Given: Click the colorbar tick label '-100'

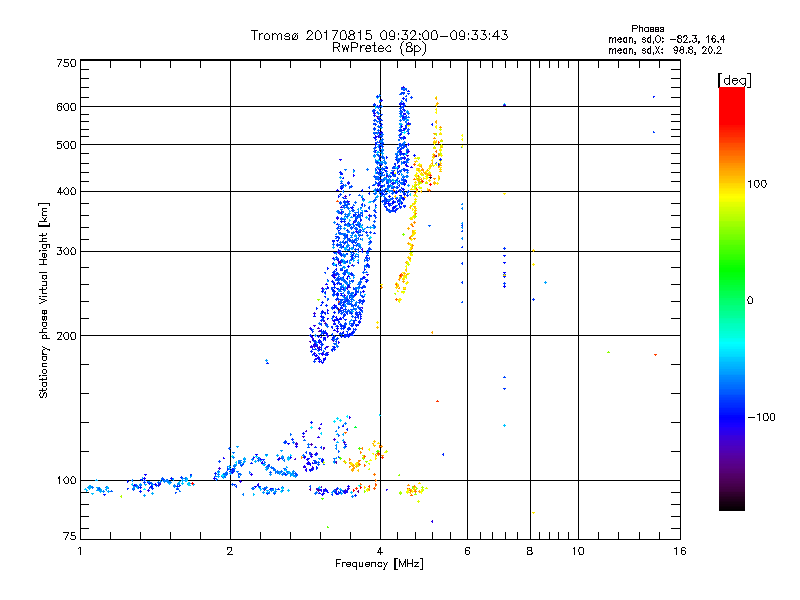Looking at the screenshot, I should (x=762, y=417).
